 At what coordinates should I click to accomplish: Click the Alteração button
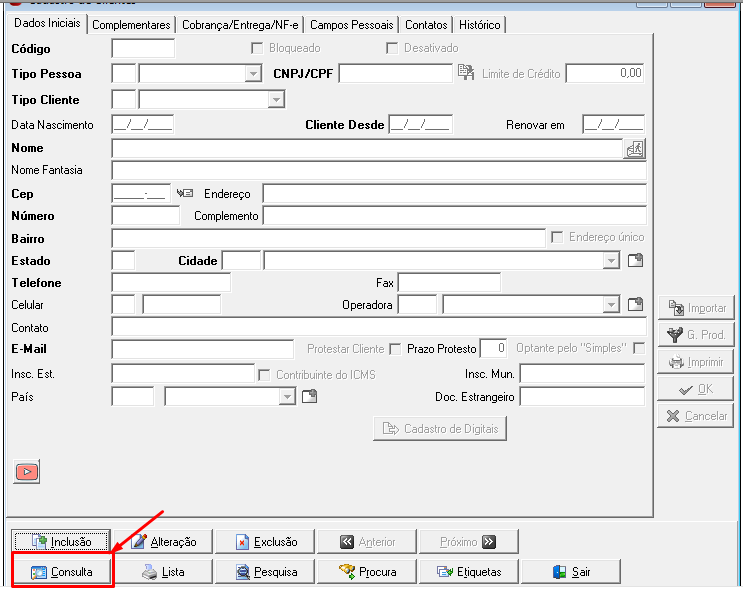pos(163,542)
